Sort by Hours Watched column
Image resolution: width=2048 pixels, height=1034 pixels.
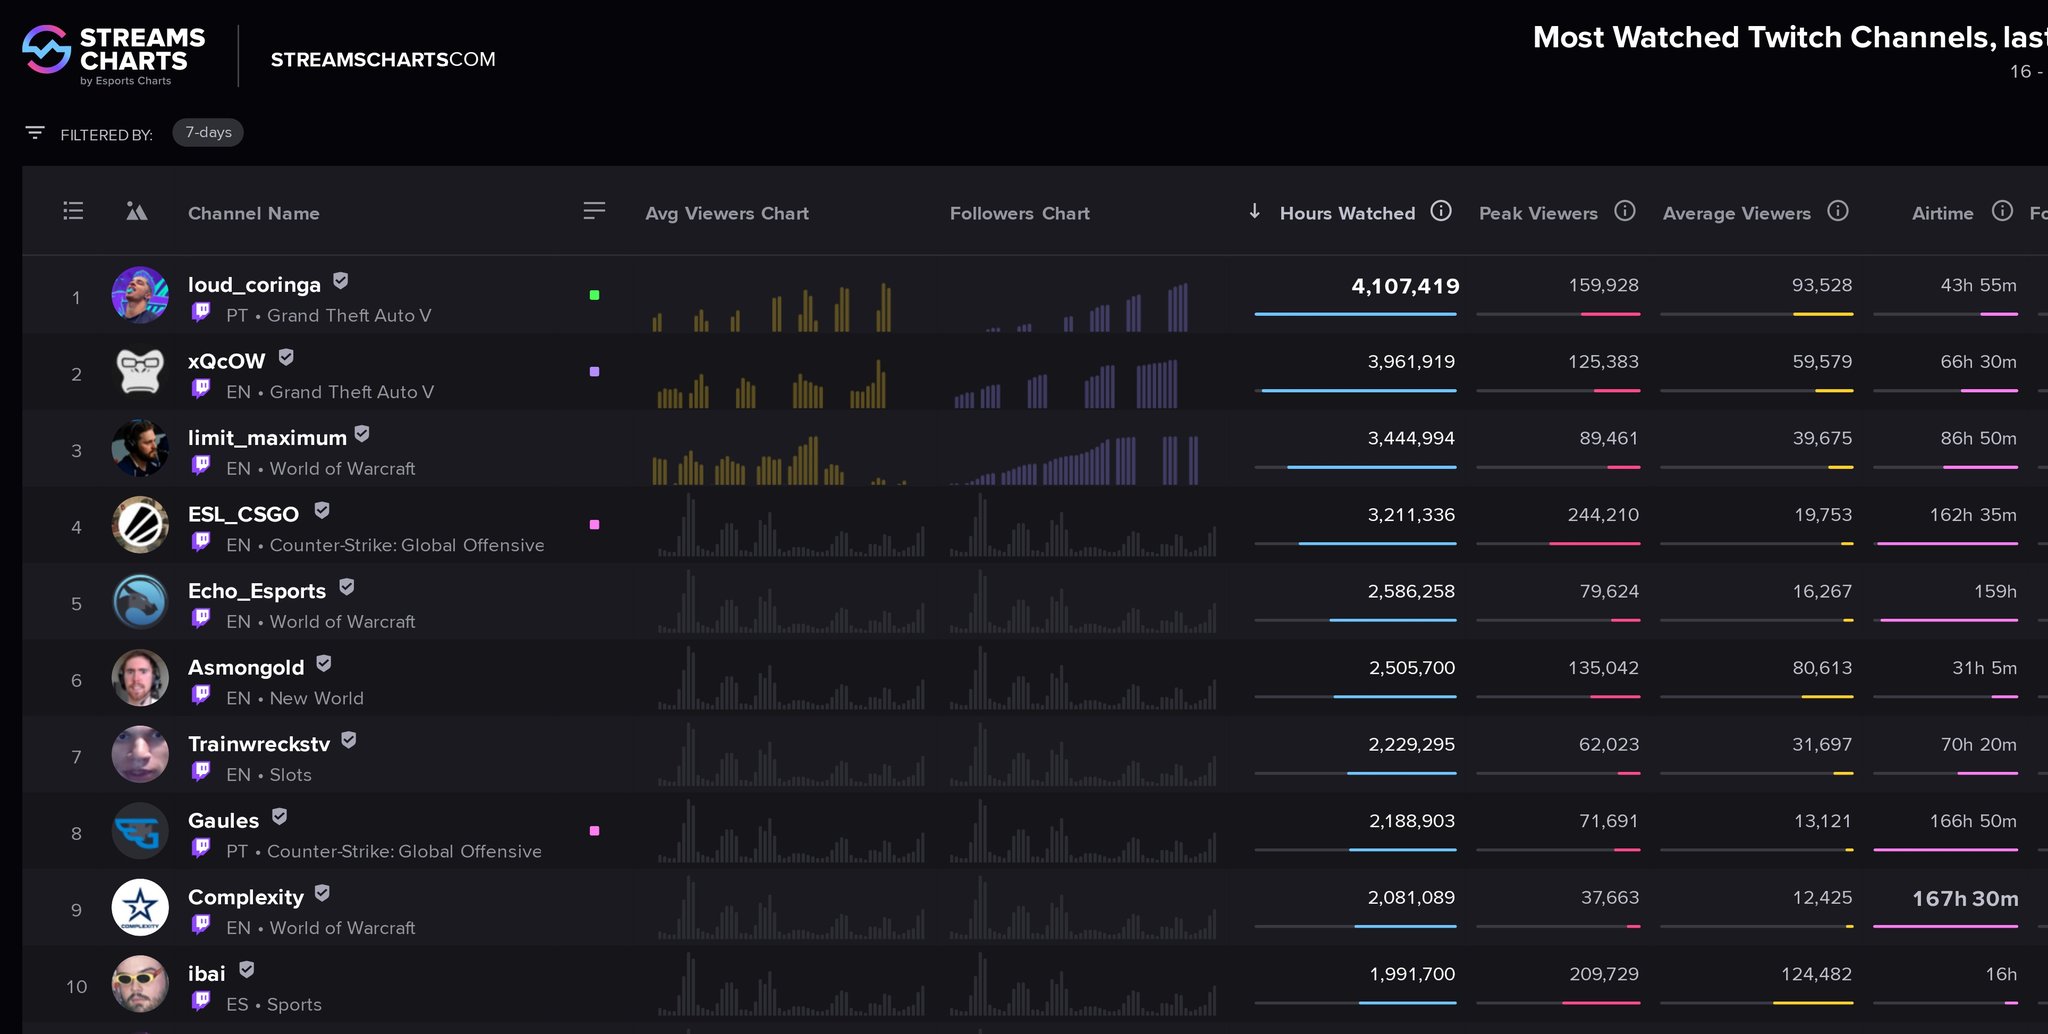click(x=1347, y=213)
